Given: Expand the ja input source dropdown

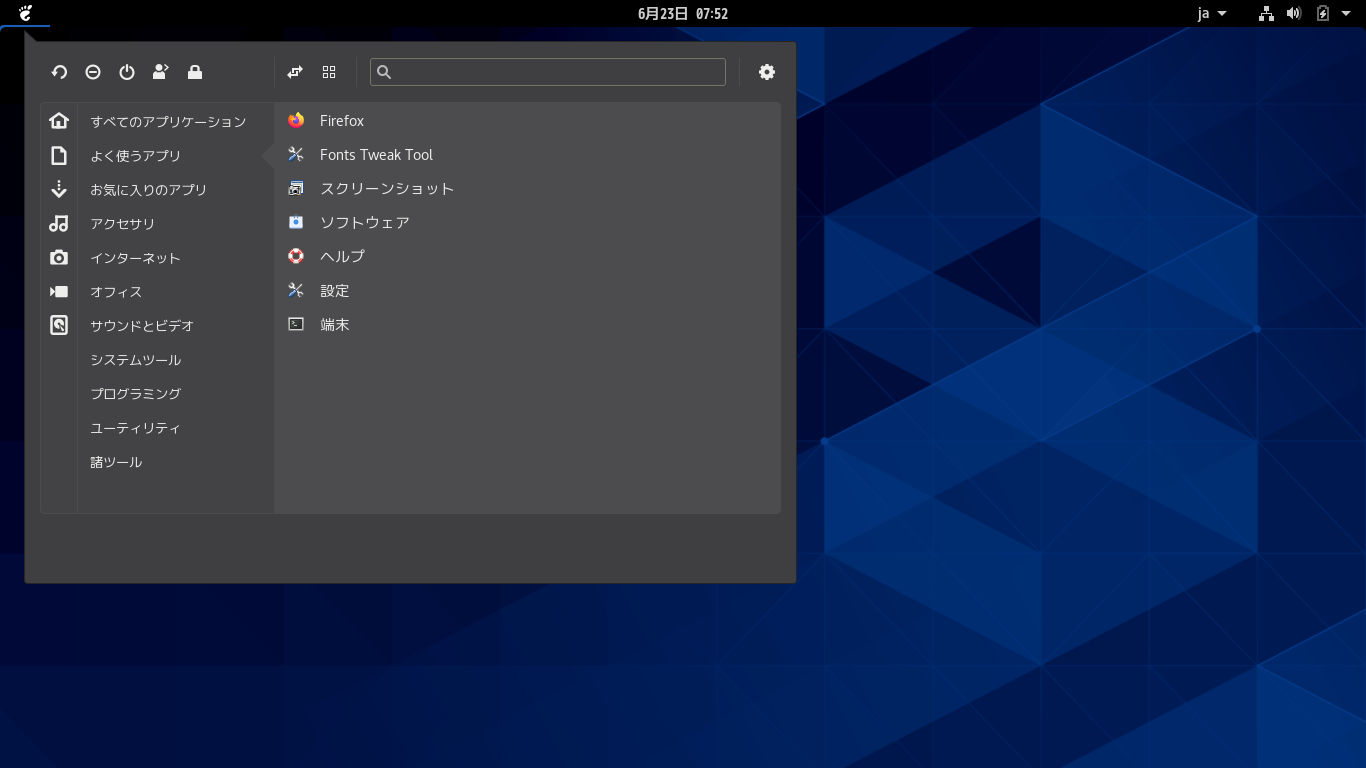Looking at the screenshot, I should click(1212, 13).
